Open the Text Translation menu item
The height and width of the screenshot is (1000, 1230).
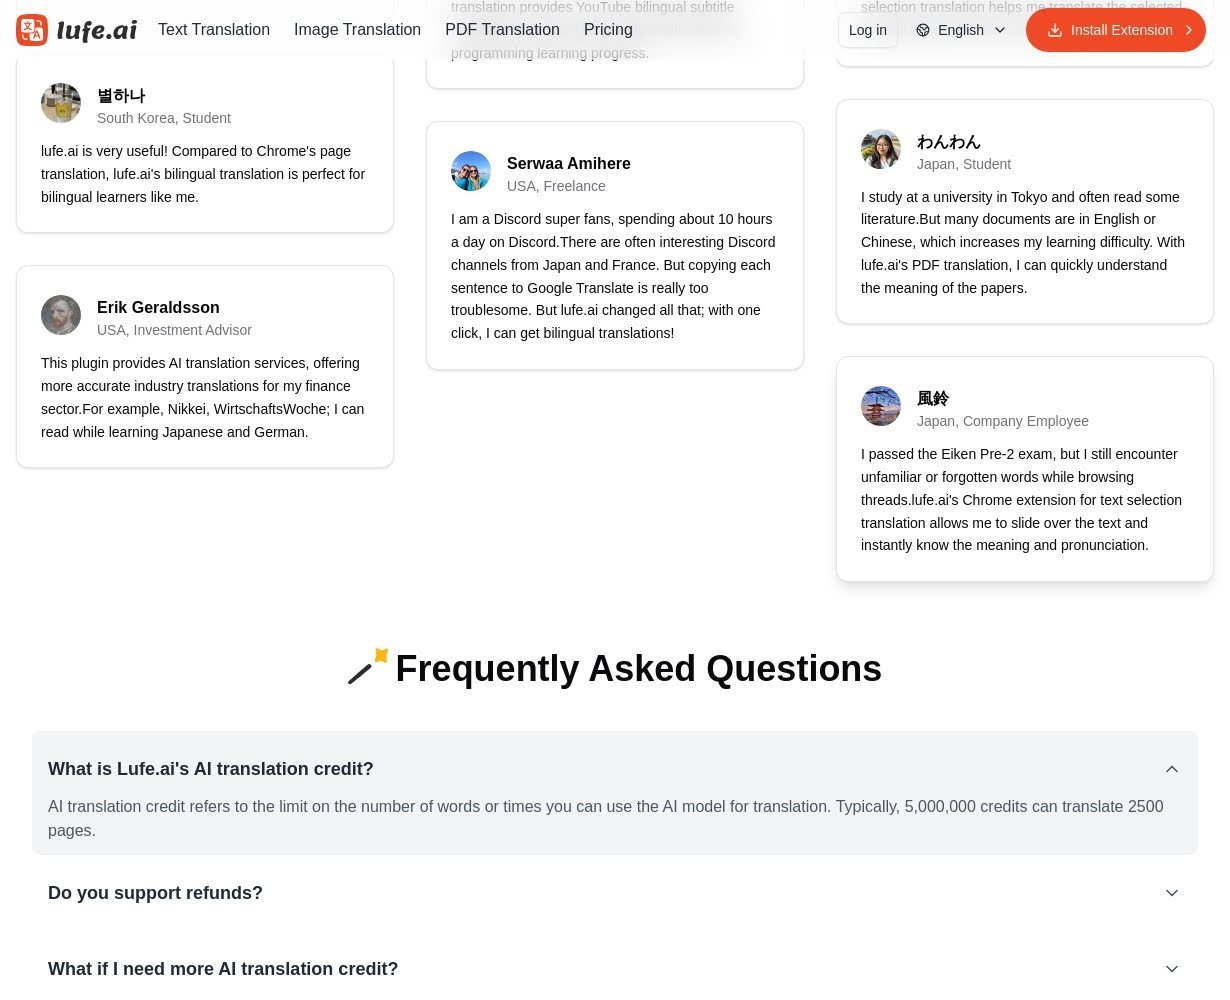pyautogui.click(x=214, y=30)
